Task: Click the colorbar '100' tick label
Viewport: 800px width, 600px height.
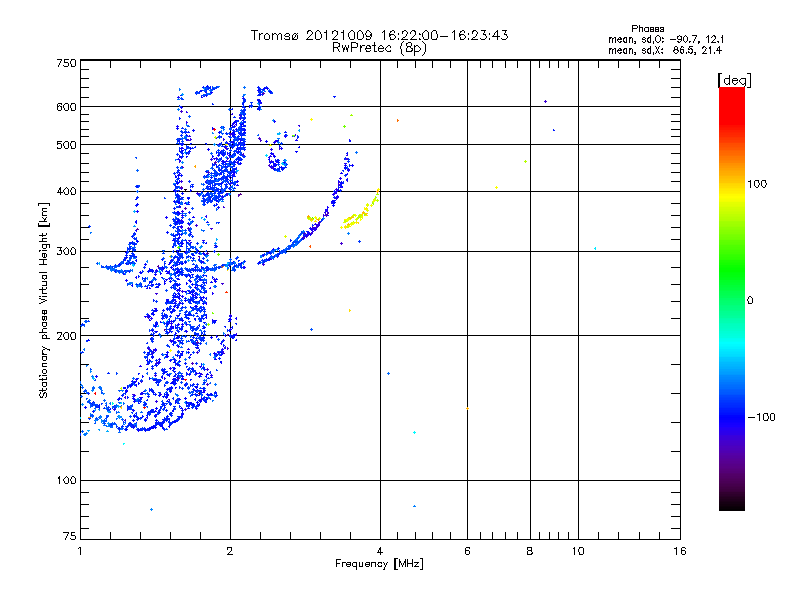Action: [x=757, y=184]
